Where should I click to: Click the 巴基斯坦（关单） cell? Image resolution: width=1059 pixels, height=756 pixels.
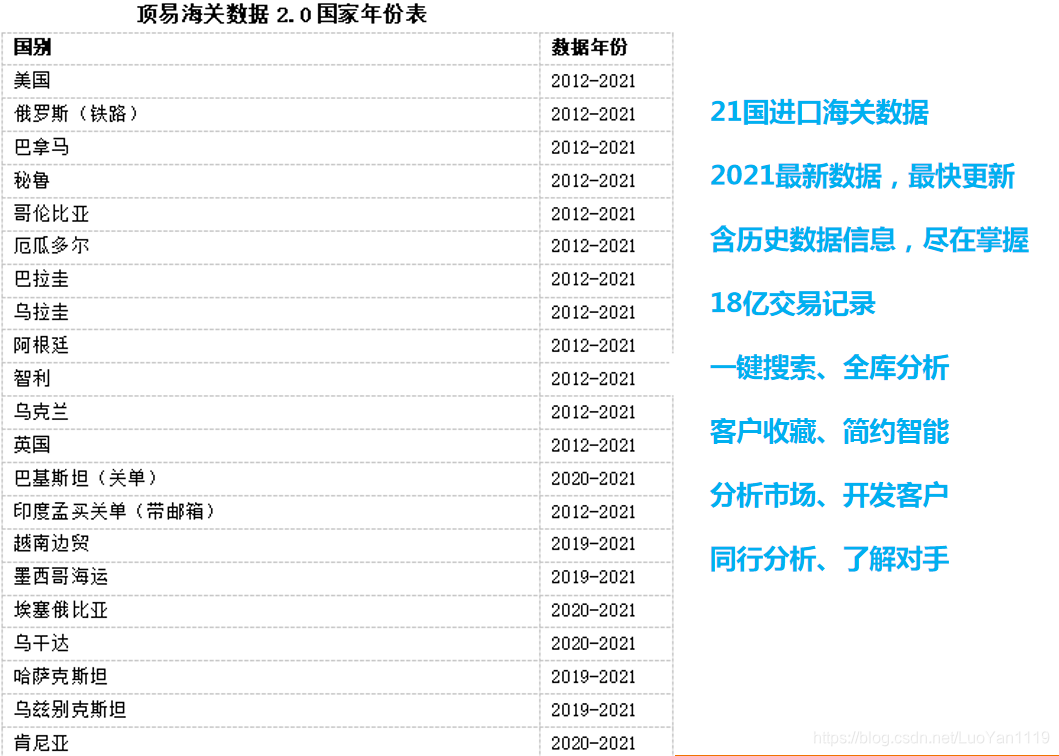(x=88, y=478)
